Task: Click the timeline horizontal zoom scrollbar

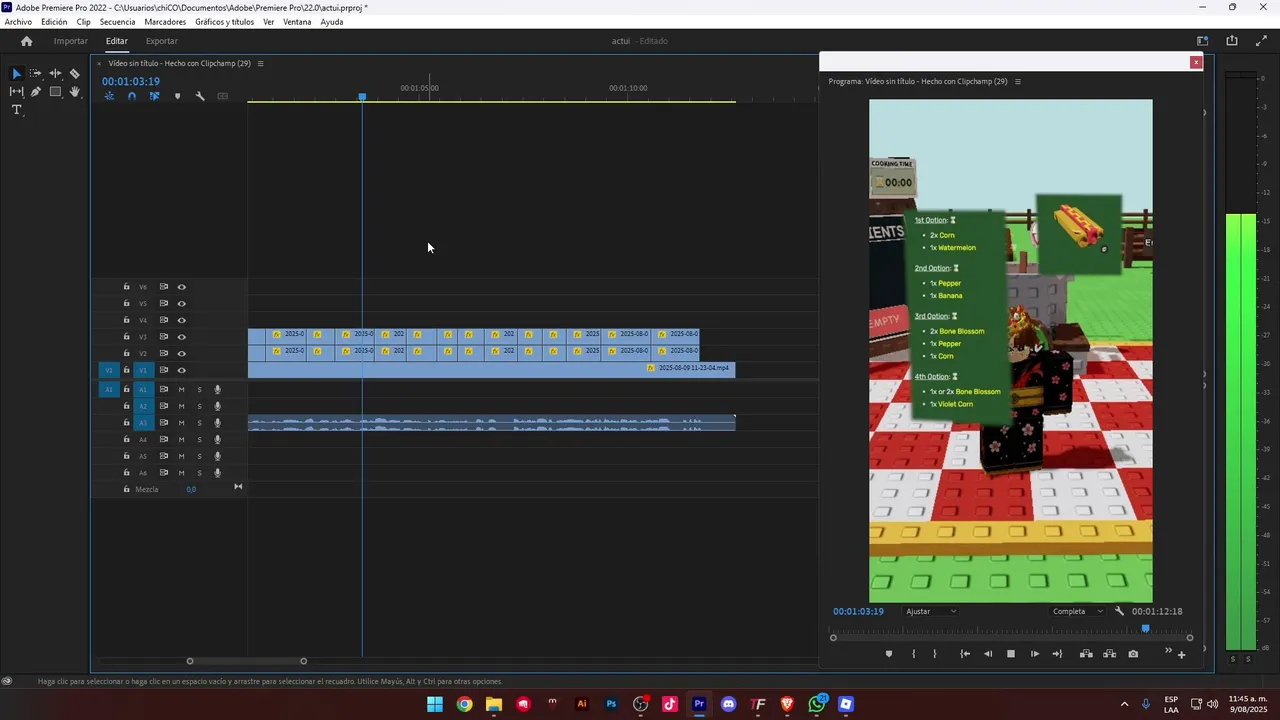Action: coord(247,661)
